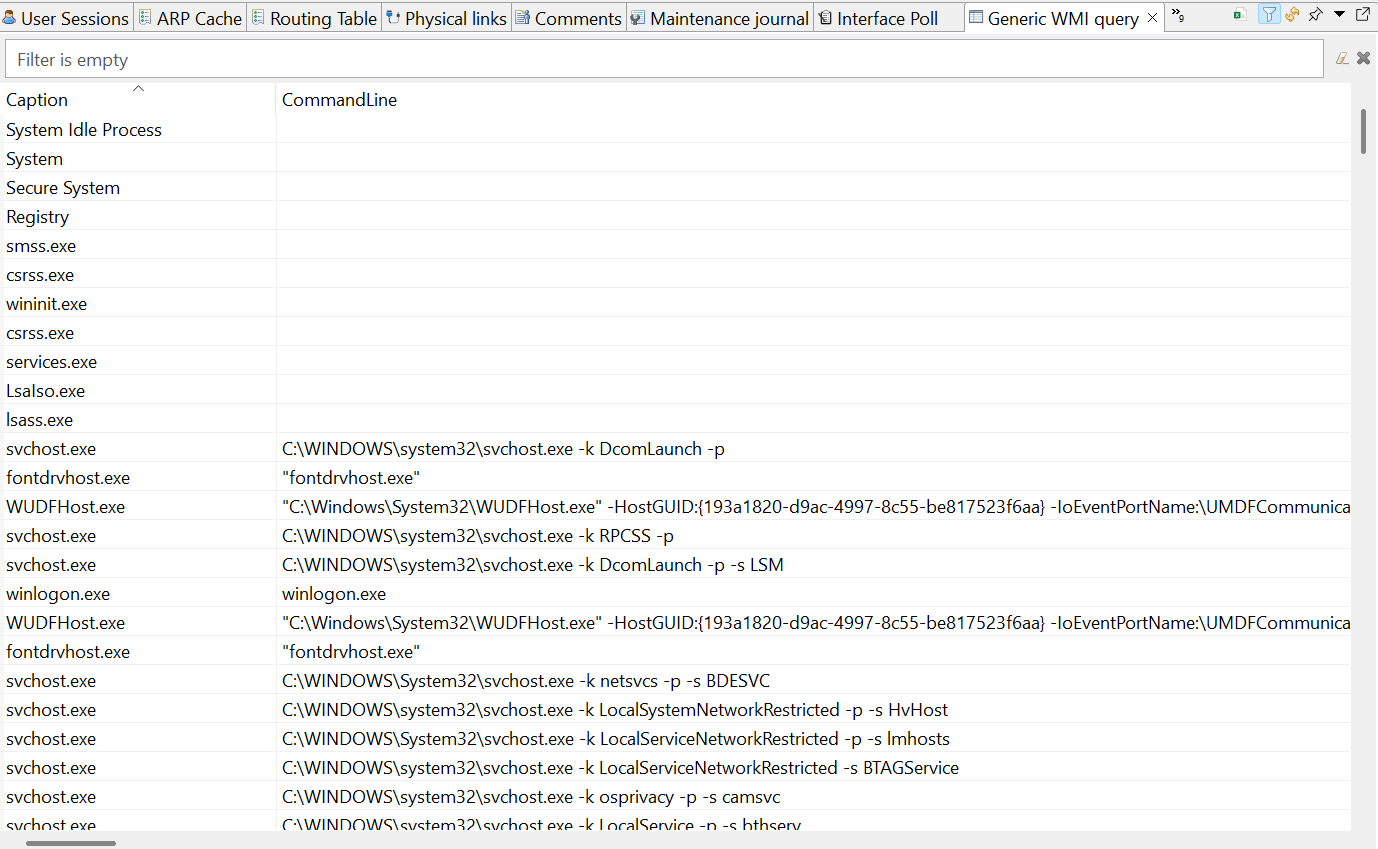This screenshot has width=1378, height=849.
Task: Click the X beside the filter field
Action: pos(1363,58)
